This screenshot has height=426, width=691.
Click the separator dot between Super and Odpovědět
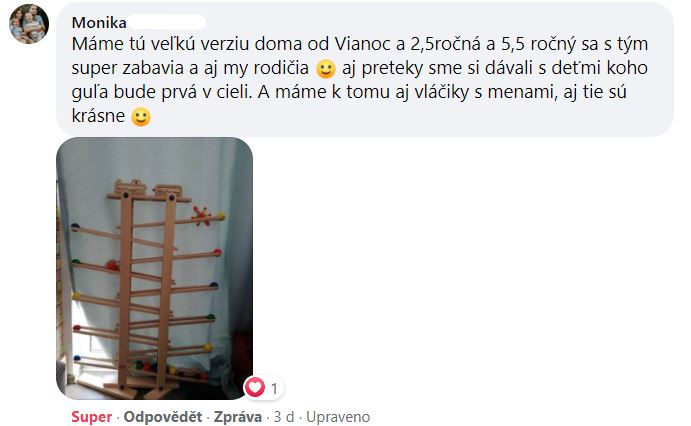point(118,417)
